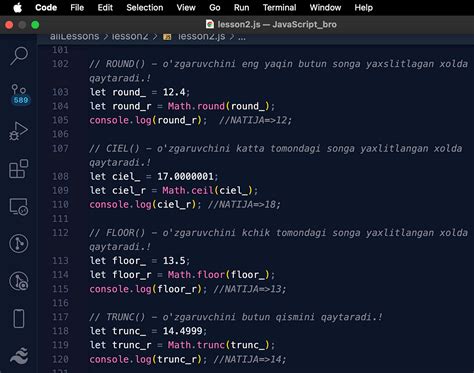The height and width of the screenshot is (373, 474).
Task: Click line number 118 in gutter
Action: point(60,331)
